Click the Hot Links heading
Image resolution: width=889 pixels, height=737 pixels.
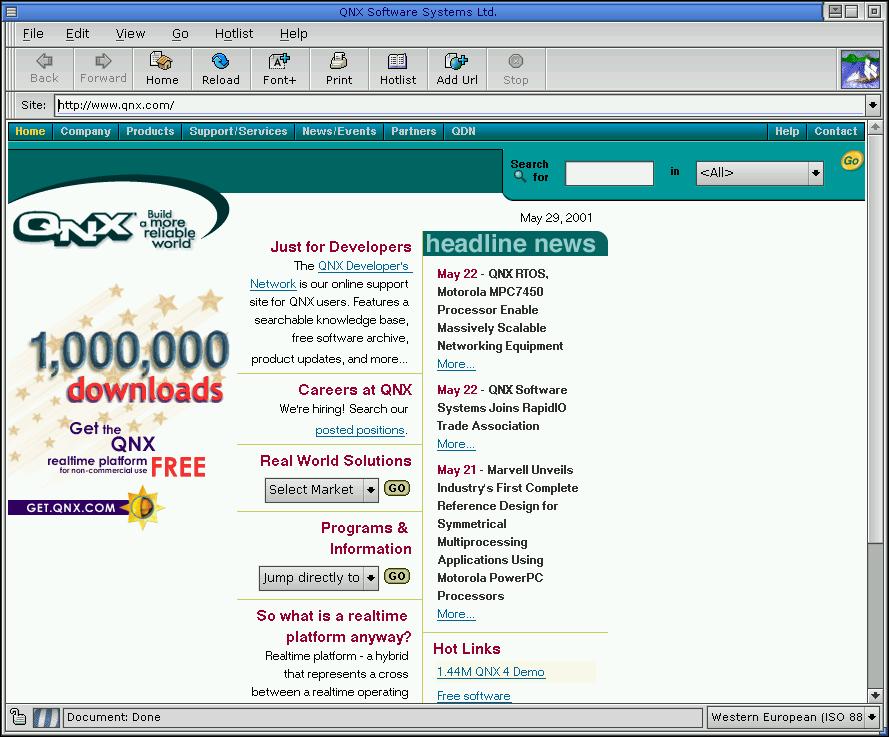point(467,649)
